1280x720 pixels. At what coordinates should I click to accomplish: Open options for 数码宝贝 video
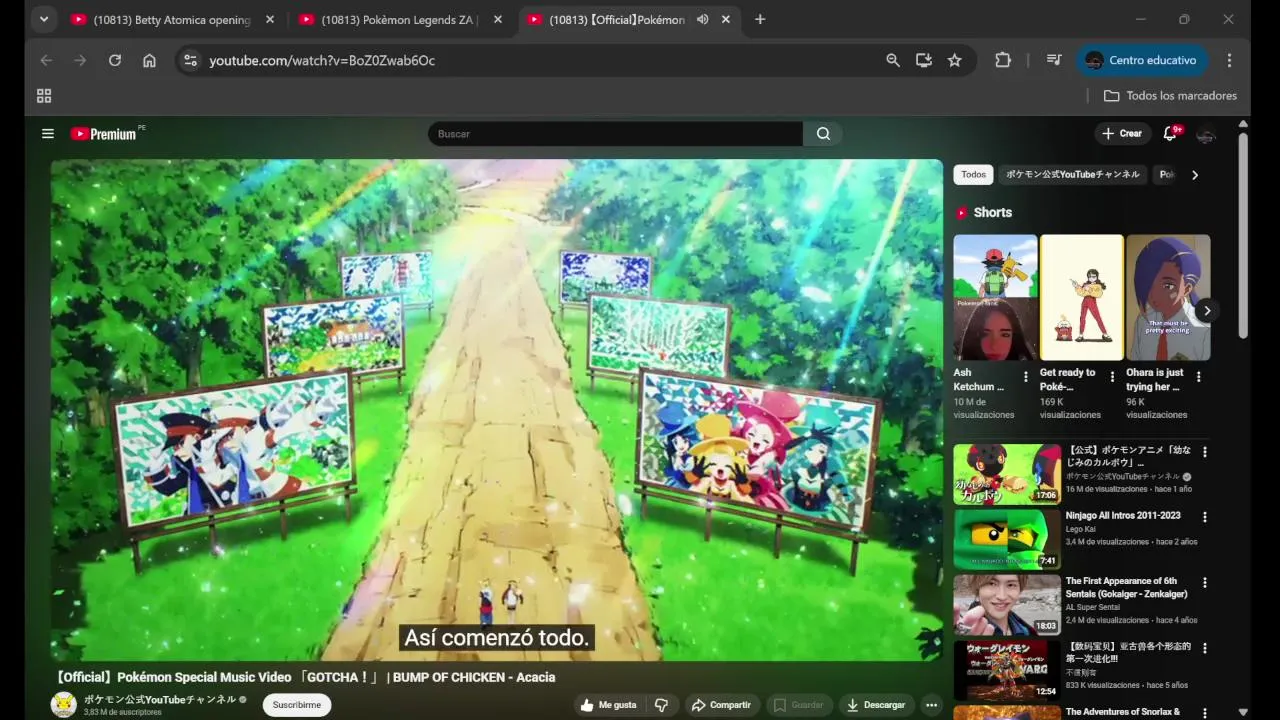[x=1205, y=649]
